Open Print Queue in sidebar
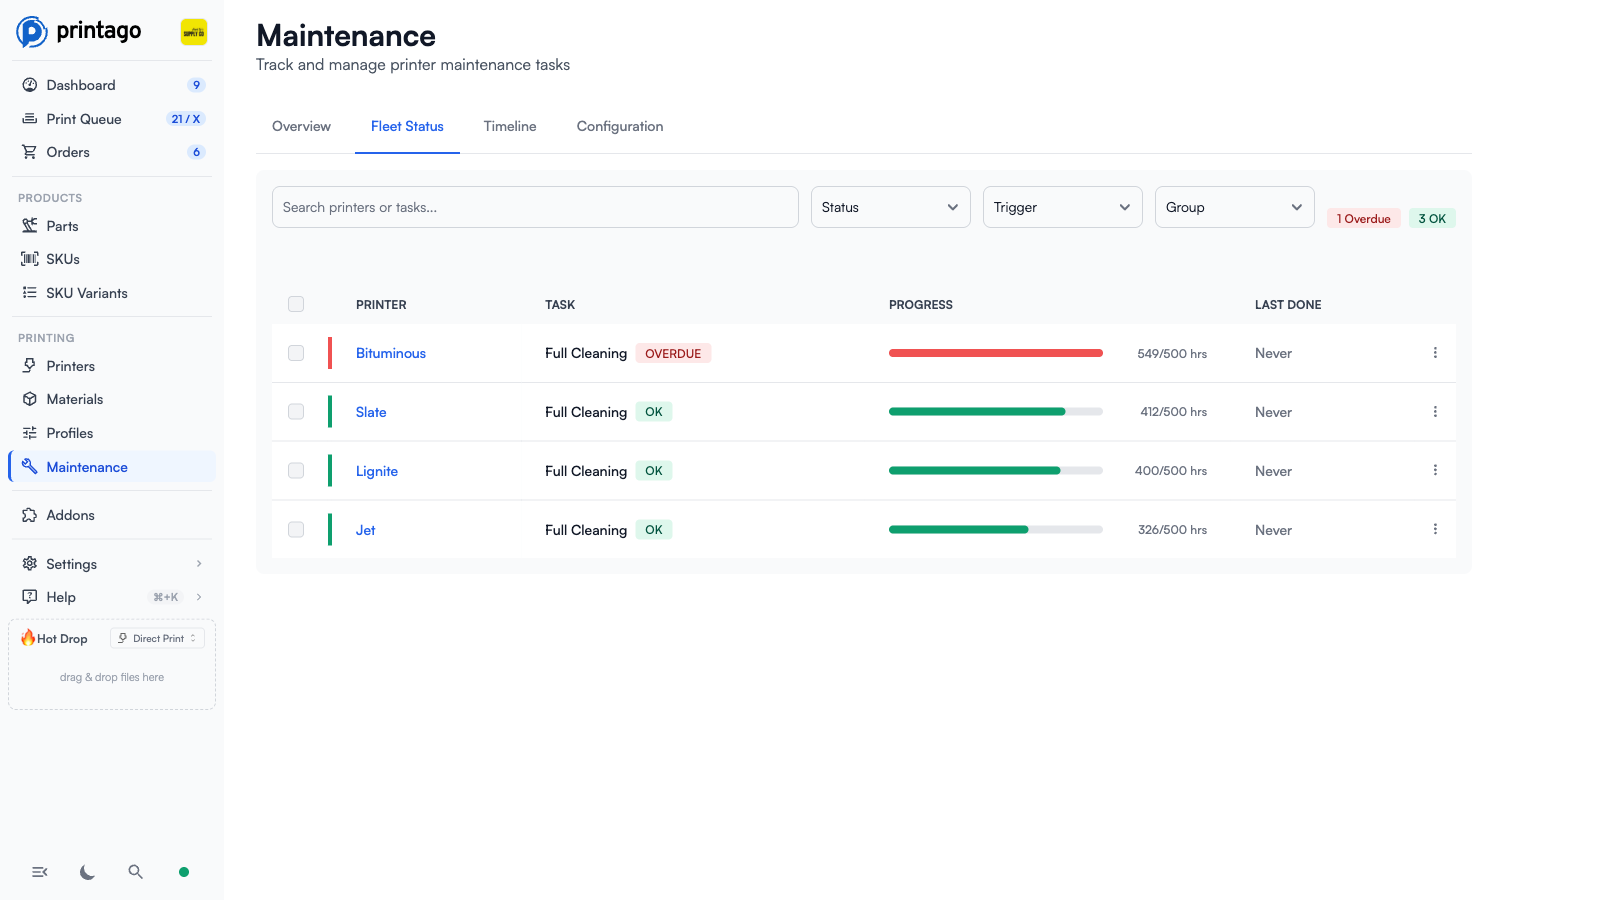 tap(112, 118)
